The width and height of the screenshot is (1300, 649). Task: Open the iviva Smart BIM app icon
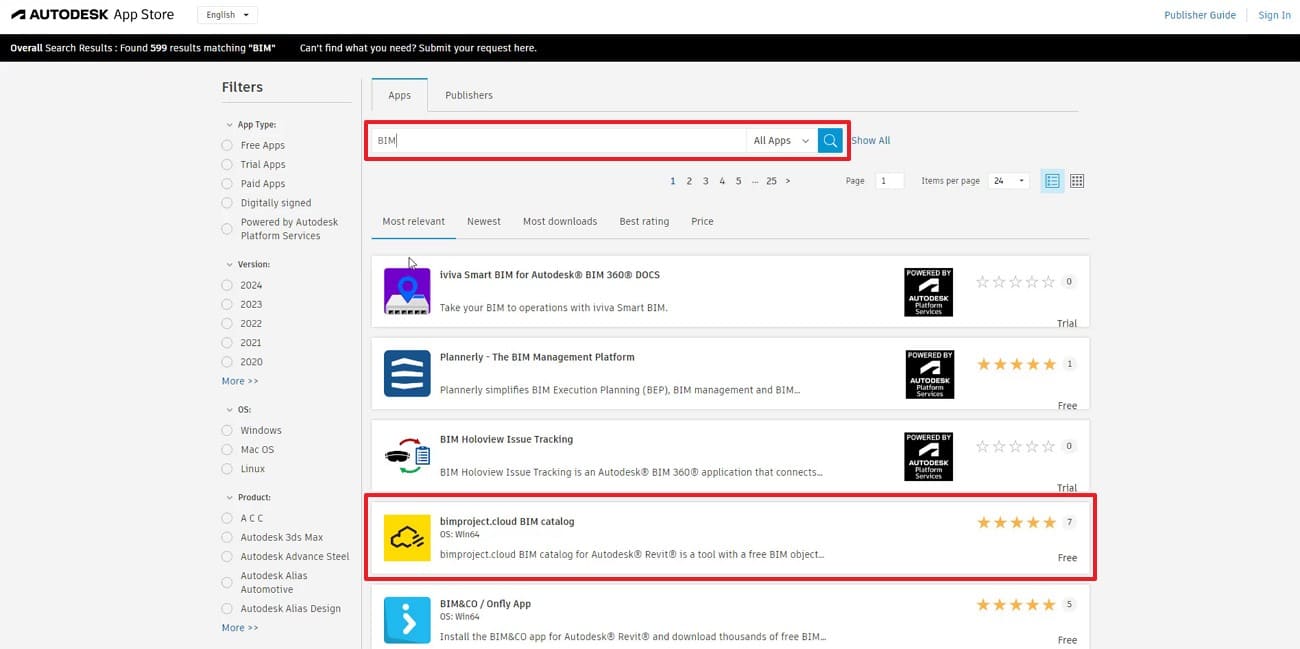click(407, 291)
